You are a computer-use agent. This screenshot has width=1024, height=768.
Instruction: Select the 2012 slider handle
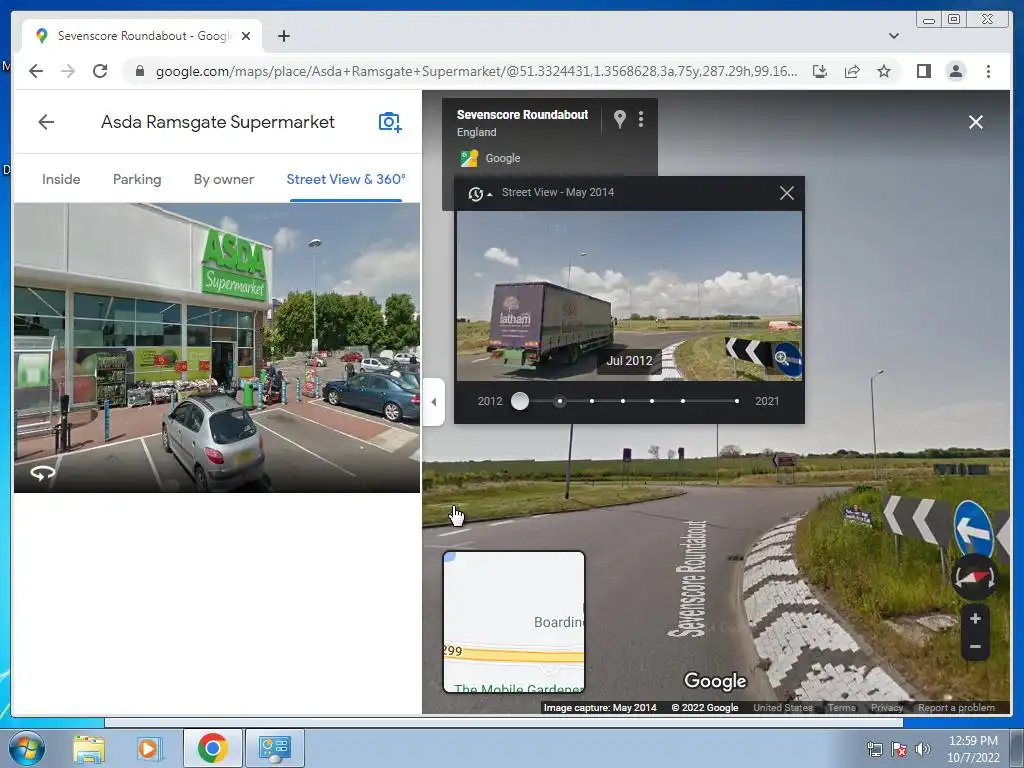coord(520,401)
